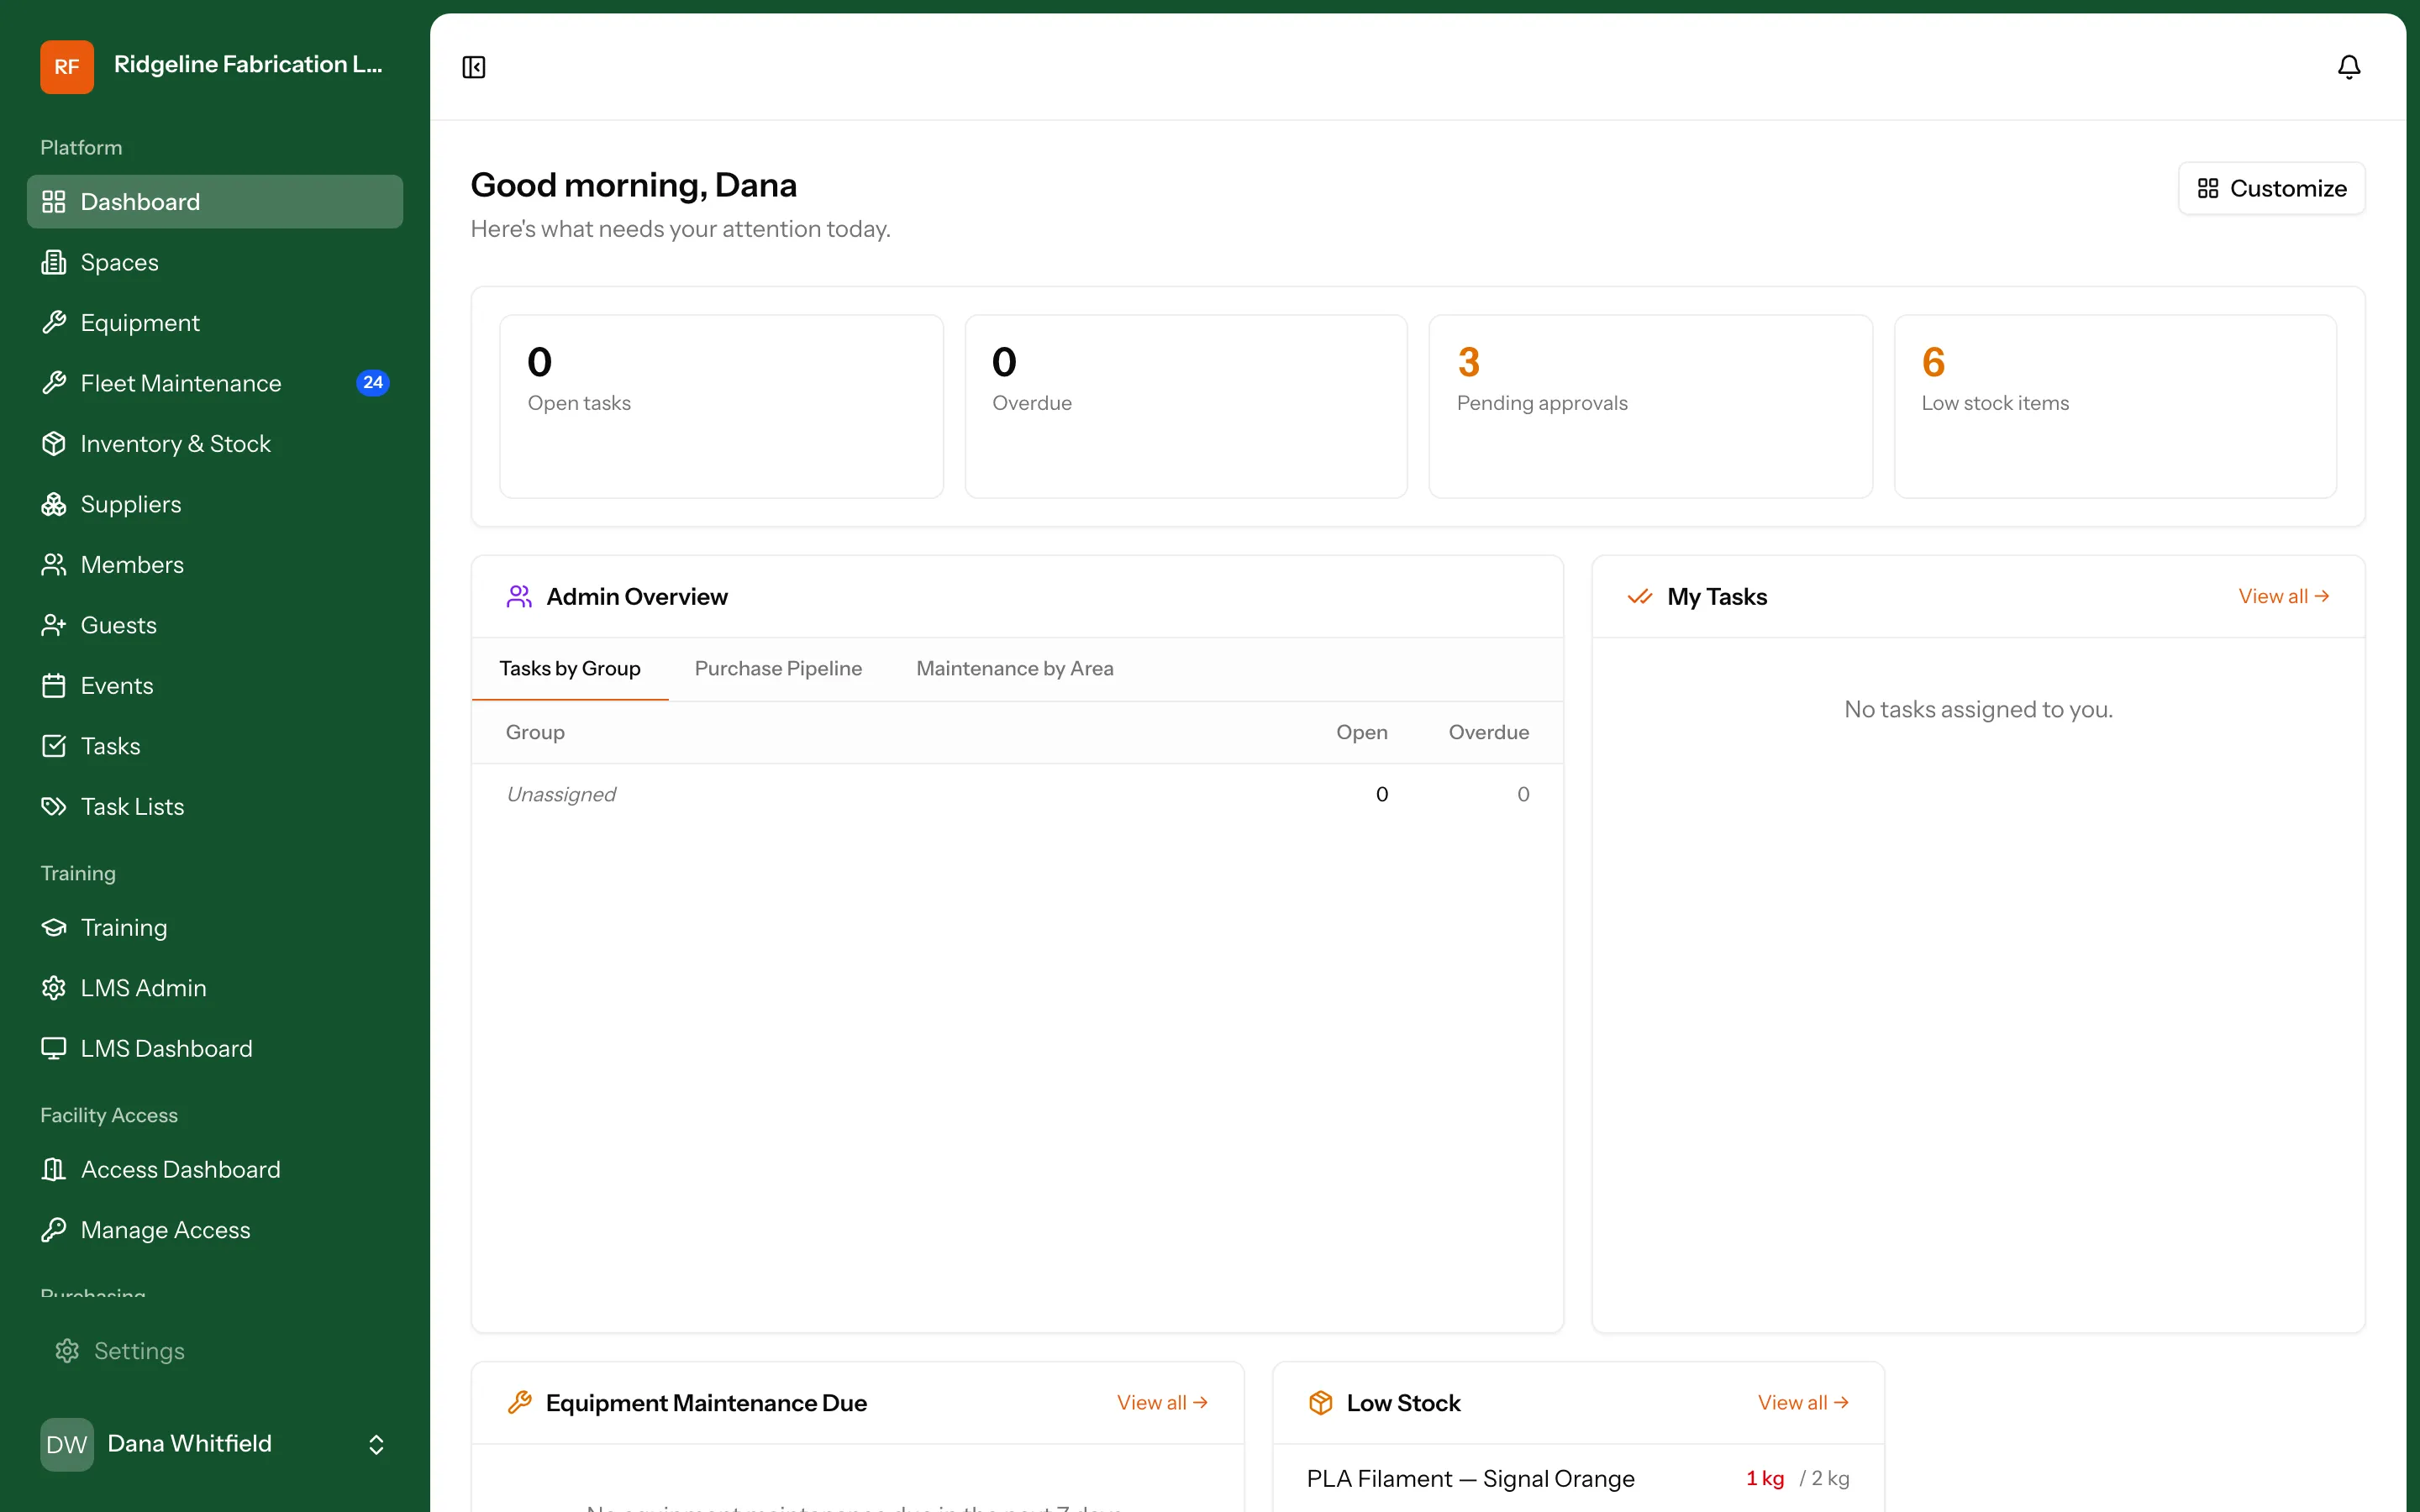This screenshot has height=1512, width=2420.
Task: Click the Tasks checkbox icon
Action: [54, 746]
